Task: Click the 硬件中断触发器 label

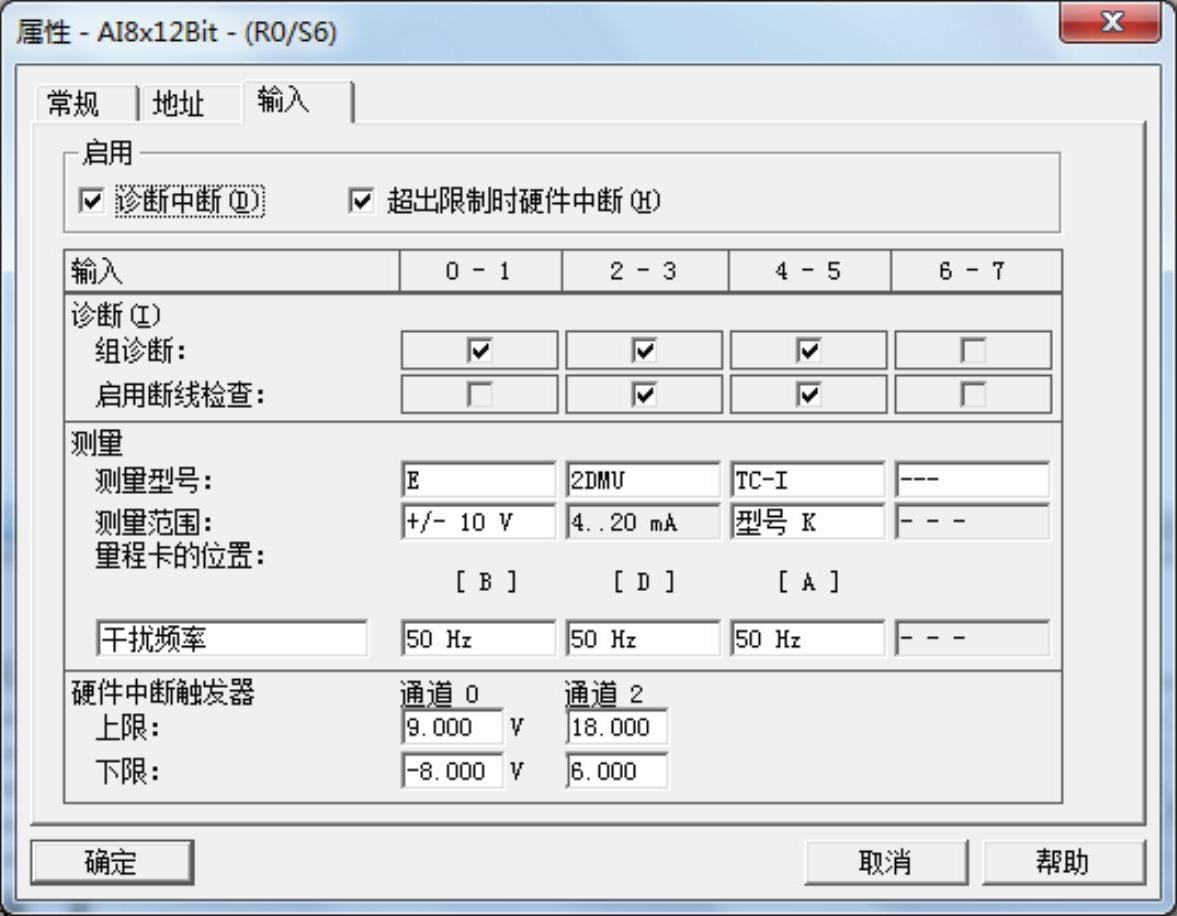Action: pos(163,692)
